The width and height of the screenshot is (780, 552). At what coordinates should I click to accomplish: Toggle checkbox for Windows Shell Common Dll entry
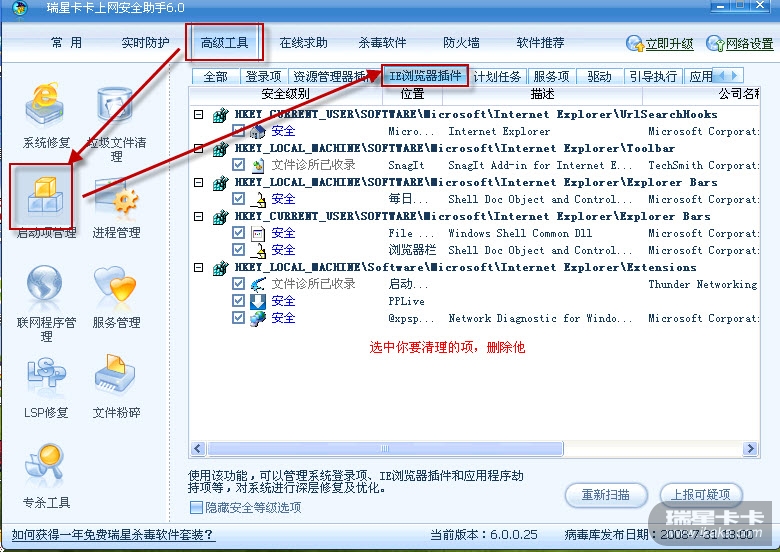pos(238,233)
